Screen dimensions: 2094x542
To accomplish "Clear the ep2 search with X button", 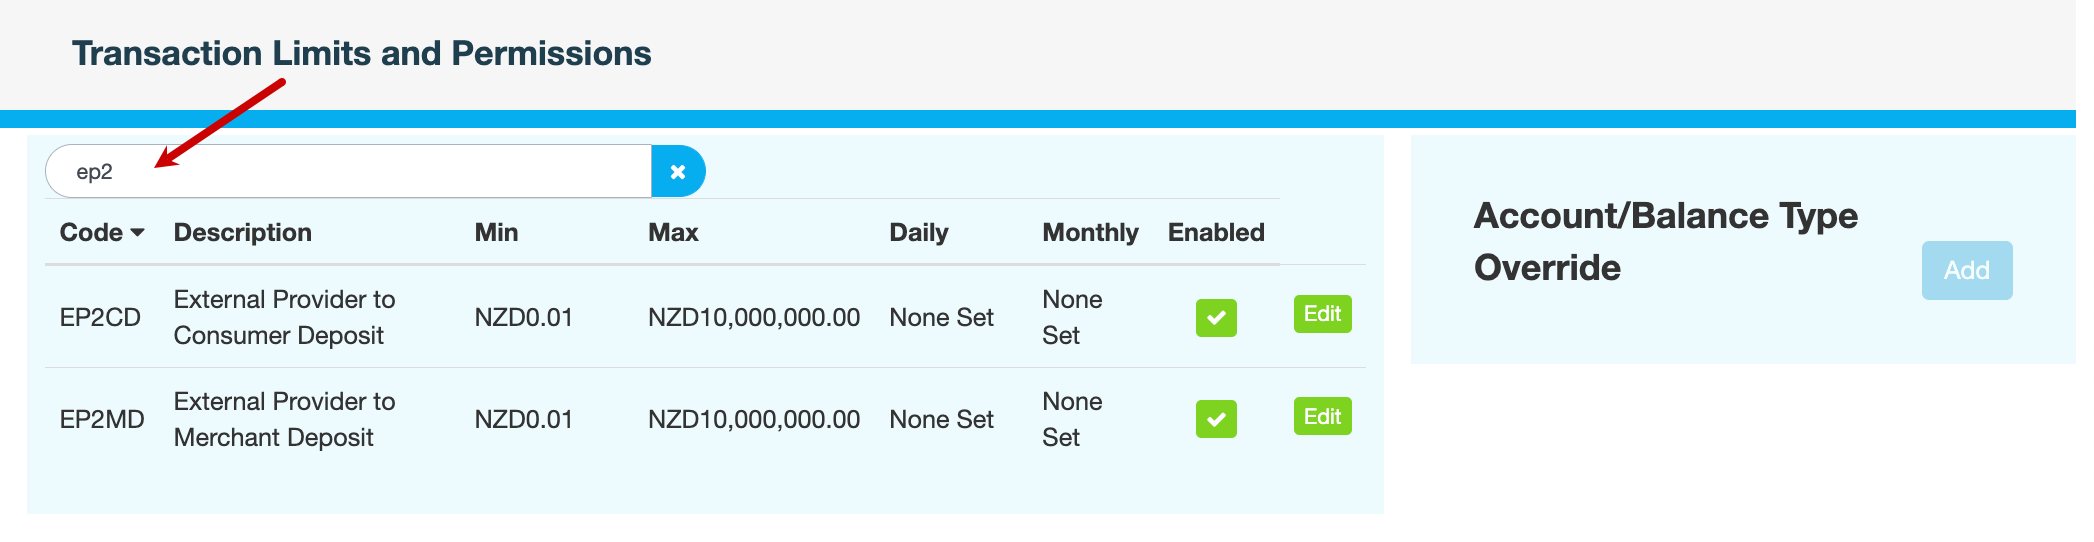I will click(678, 172).
